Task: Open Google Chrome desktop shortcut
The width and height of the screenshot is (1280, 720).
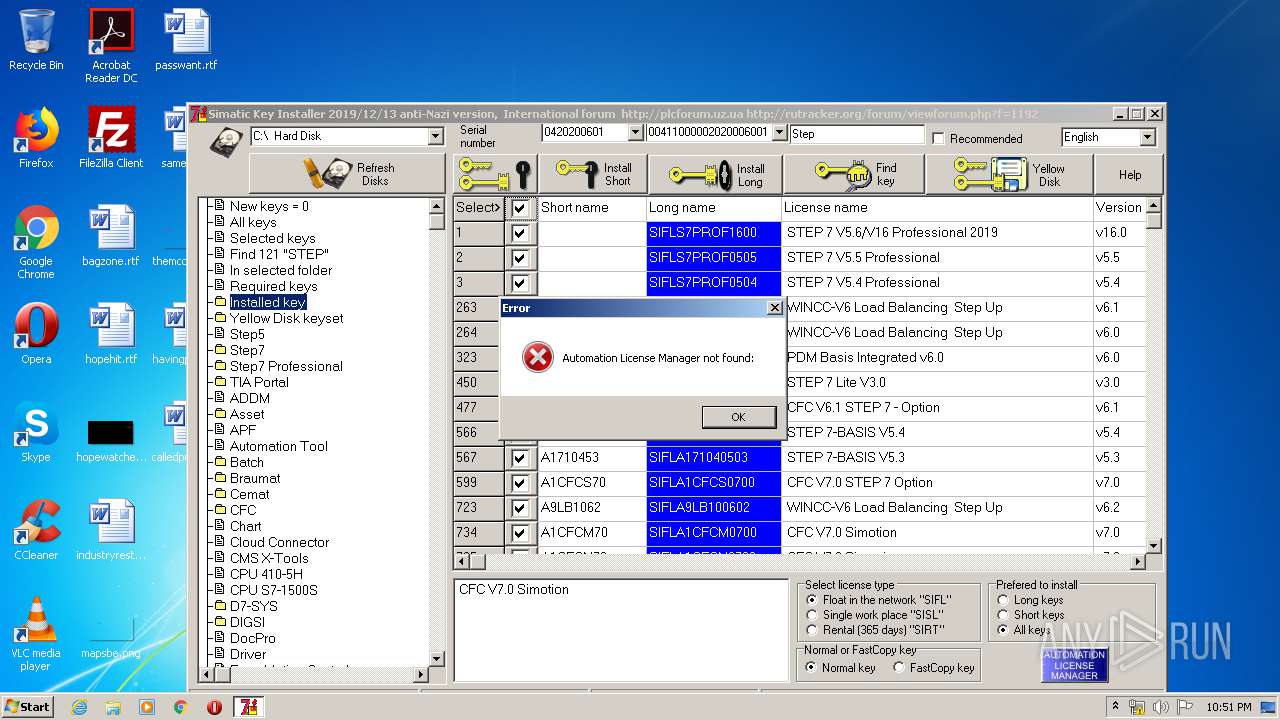Action: [36, 241]
